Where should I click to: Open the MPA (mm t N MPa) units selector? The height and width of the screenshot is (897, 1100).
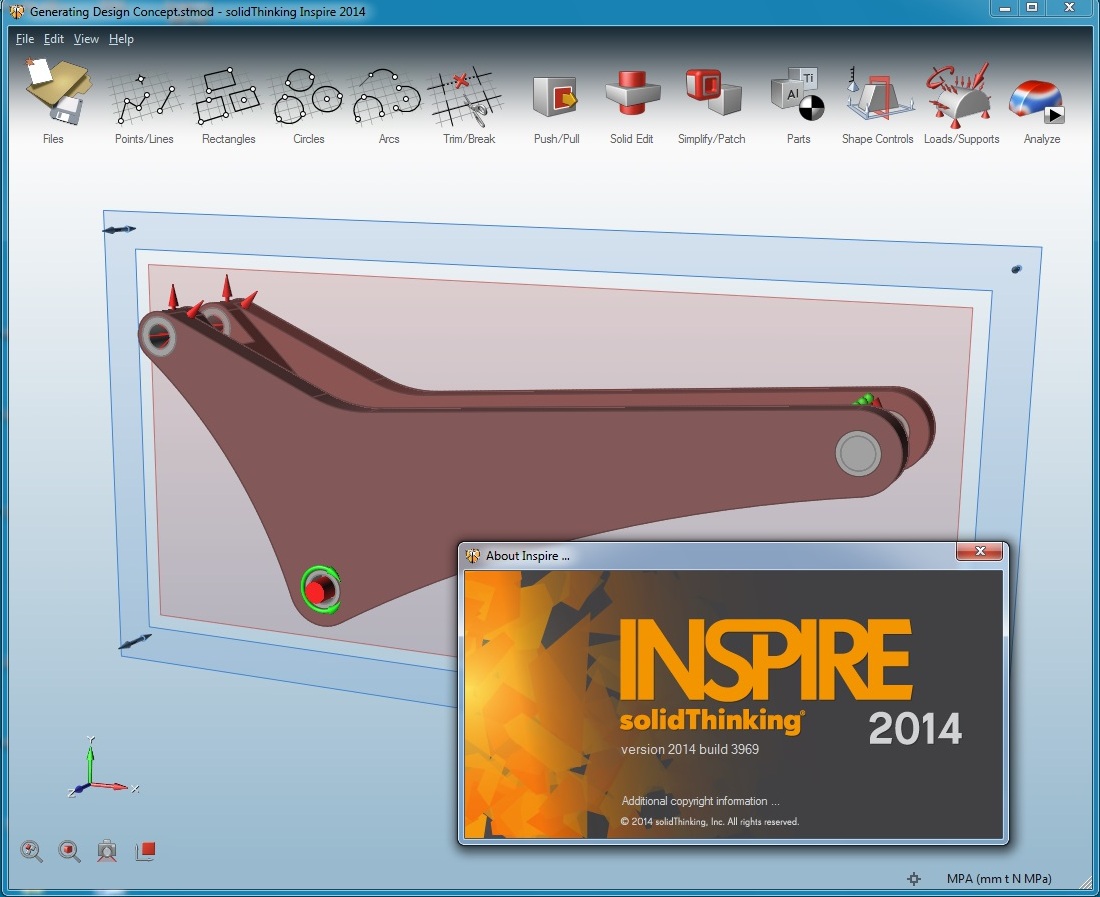tap(999, 879)
